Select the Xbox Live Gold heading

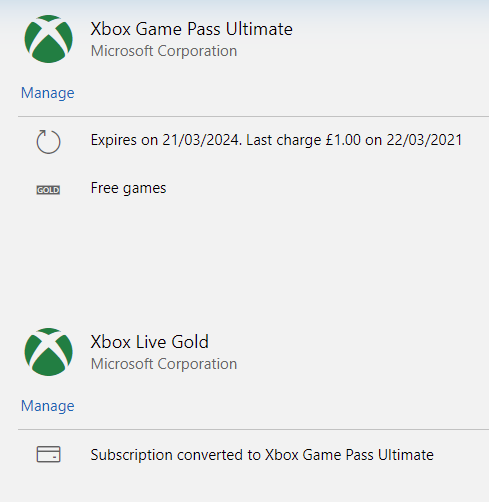tap(150, 342)
